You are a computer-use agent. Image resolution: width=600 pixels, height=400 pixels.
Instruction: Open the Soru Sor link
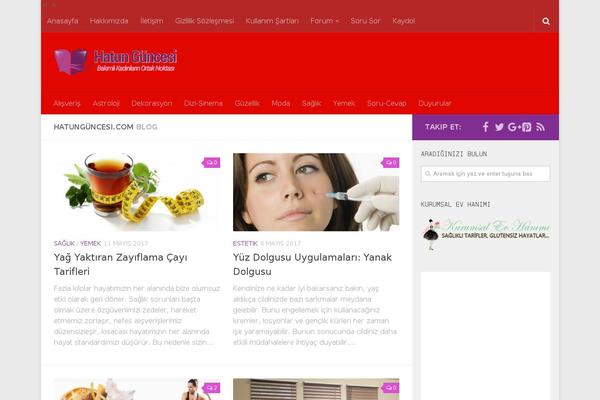tap(365, 21)
